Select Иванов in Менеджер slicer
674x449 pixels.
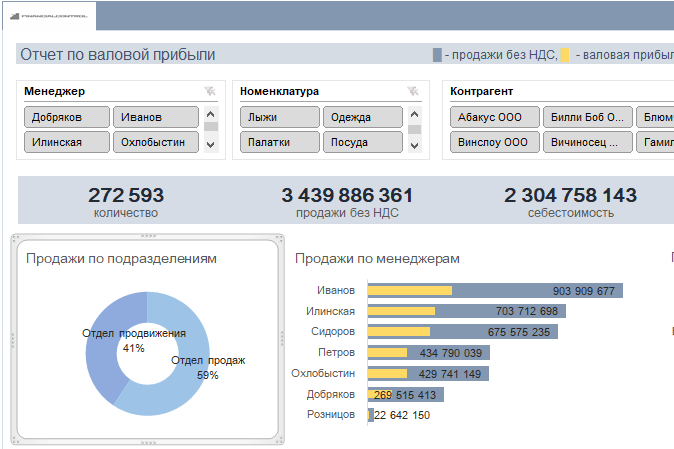click(x=156, y=117)
